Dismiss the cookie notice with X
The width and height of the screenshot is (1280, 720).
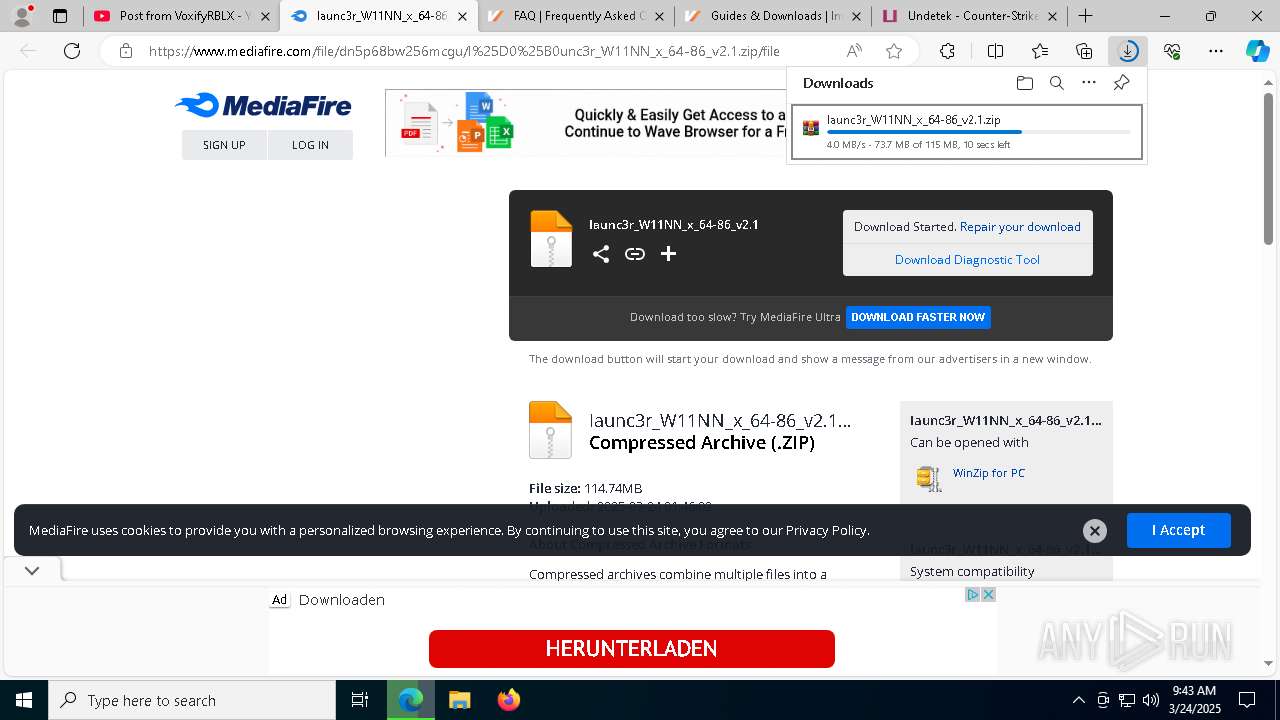(1095, 531)
